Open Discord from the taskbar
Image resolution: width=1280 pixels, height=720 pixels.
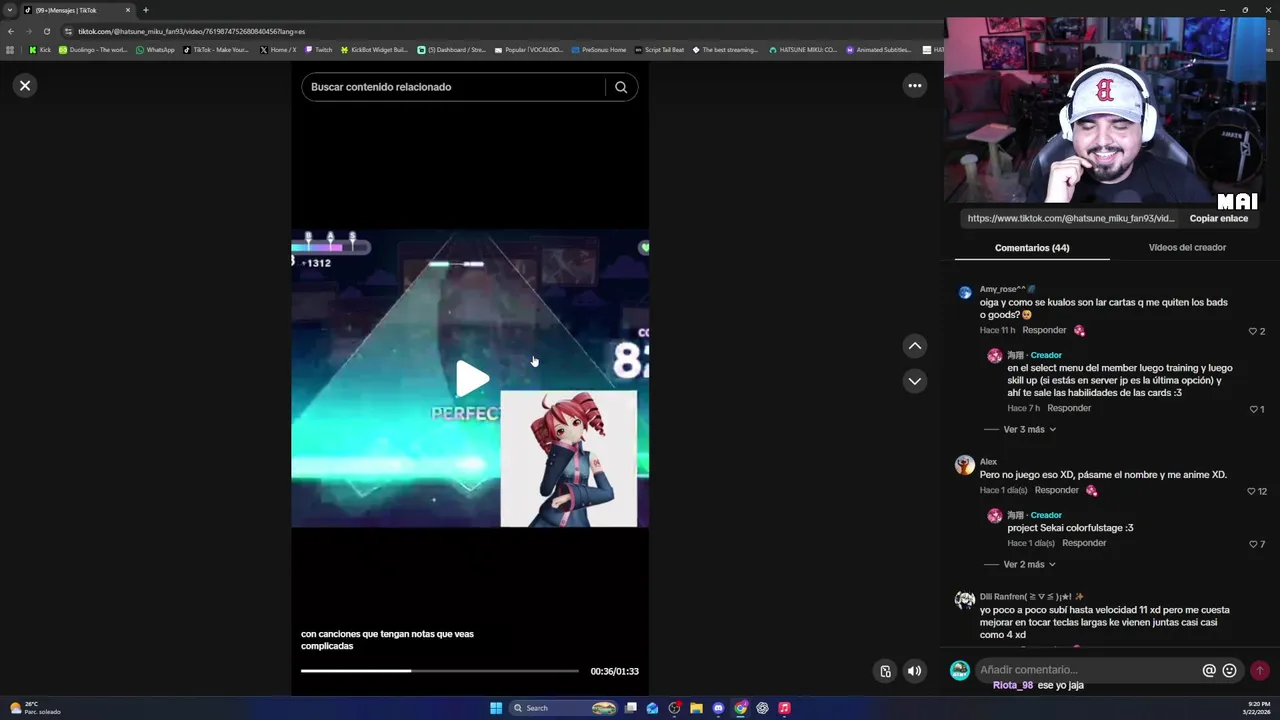(718, 708)
